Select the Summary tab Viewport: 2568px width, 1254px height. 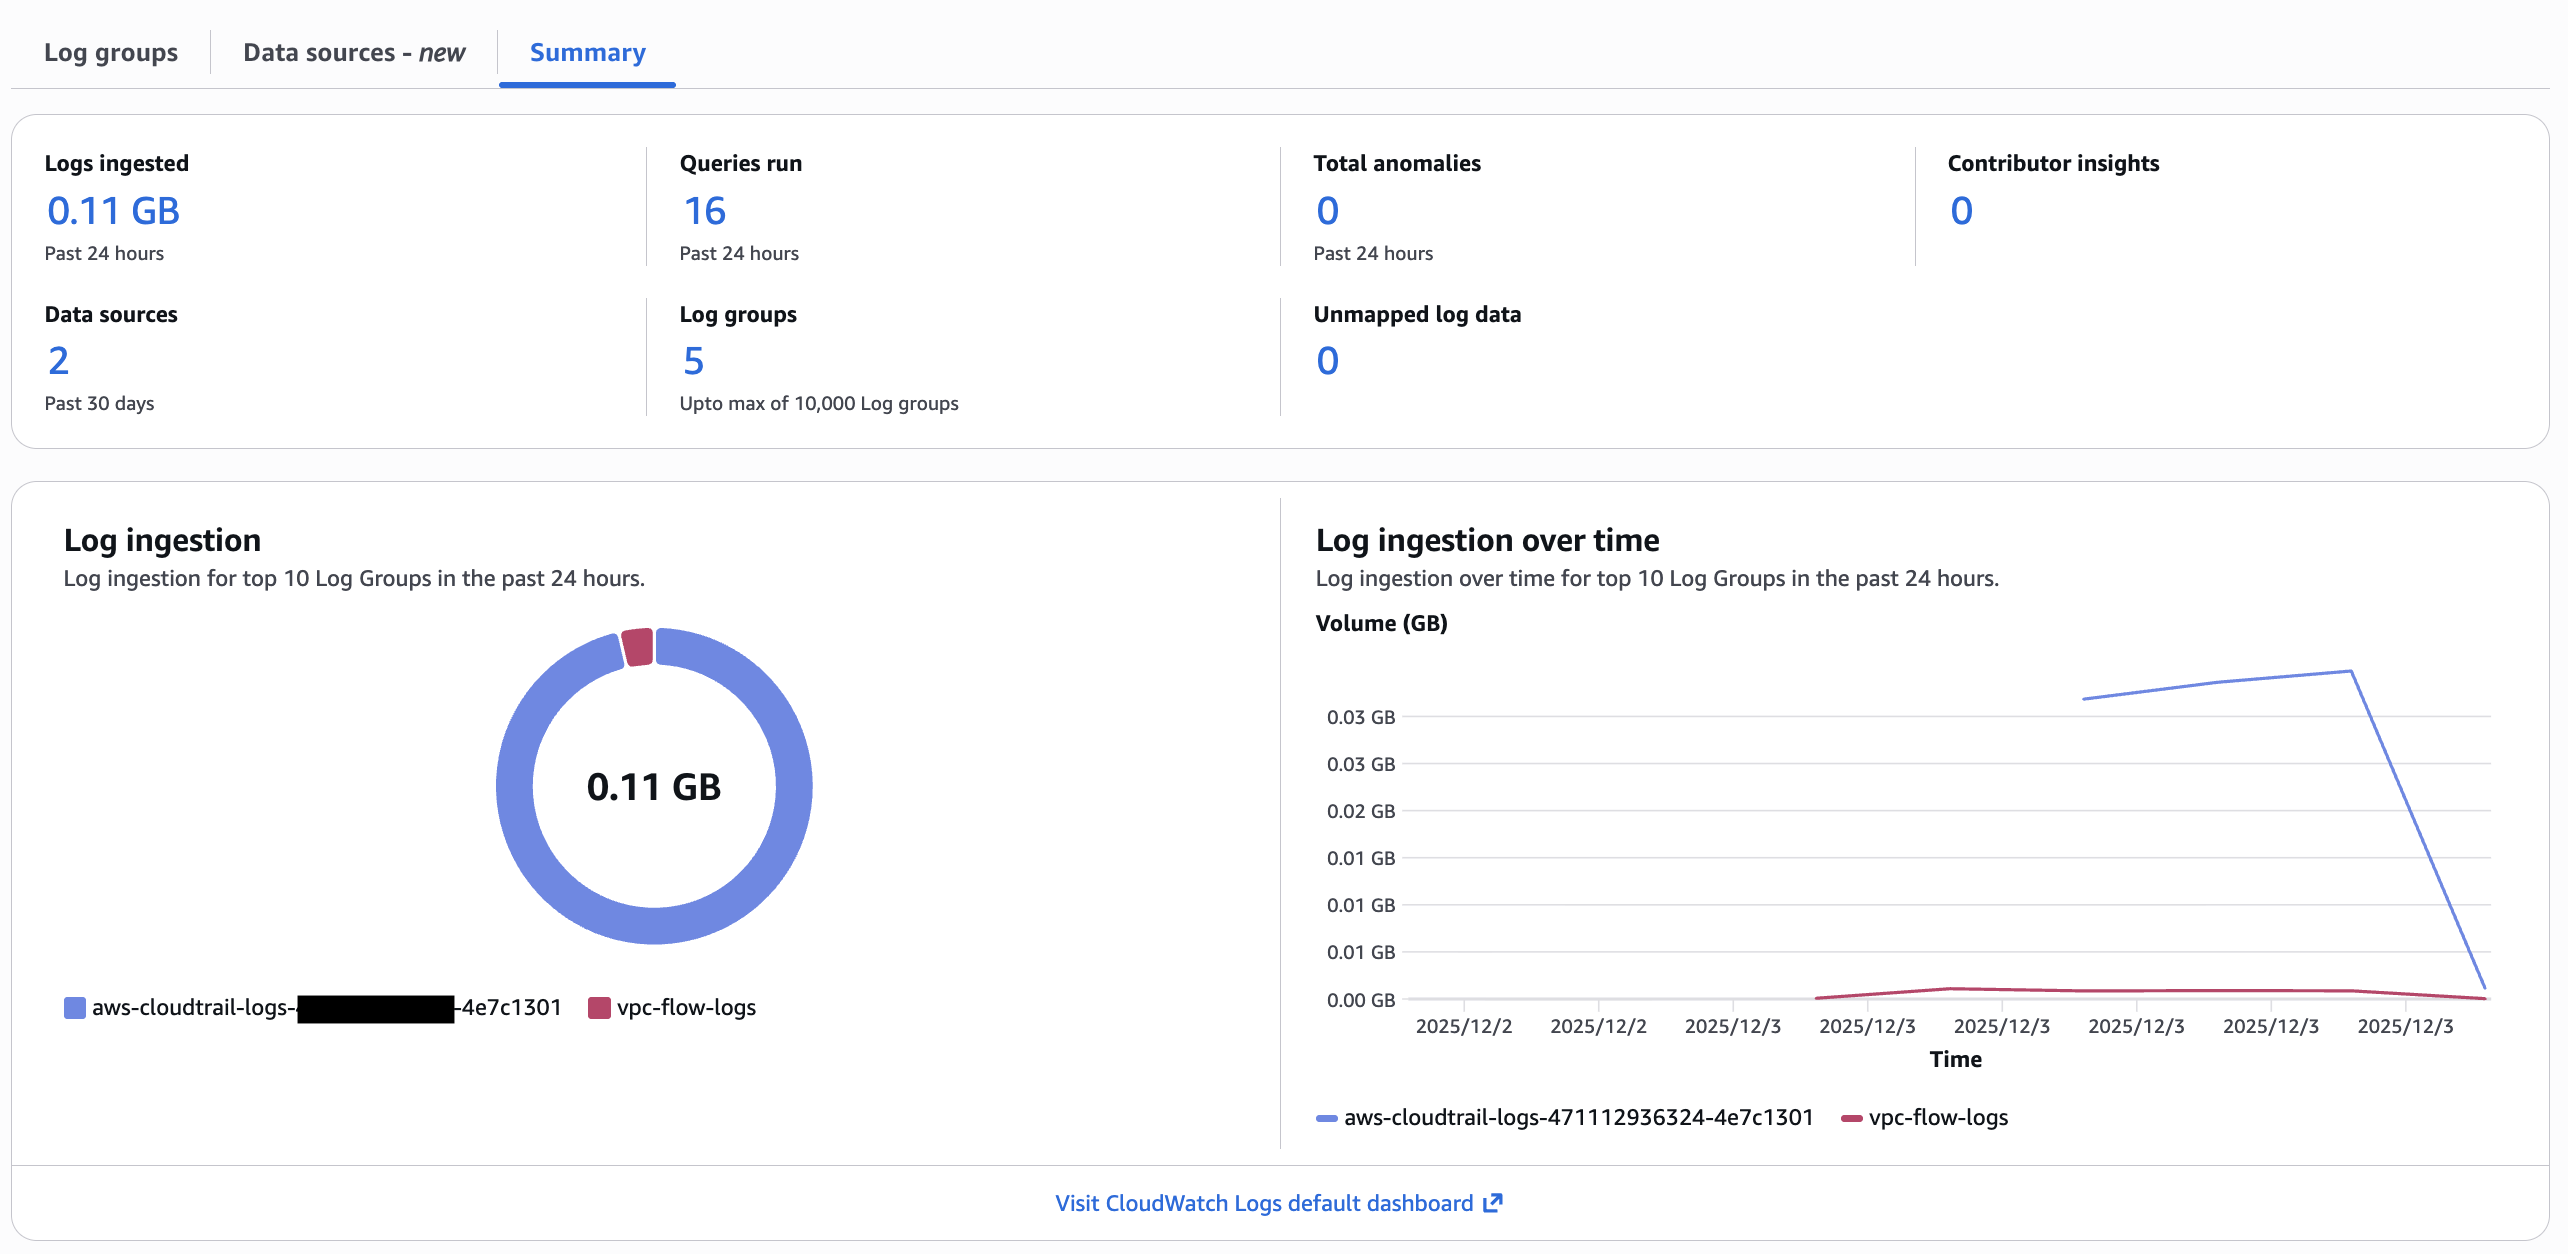coord(587,53)
